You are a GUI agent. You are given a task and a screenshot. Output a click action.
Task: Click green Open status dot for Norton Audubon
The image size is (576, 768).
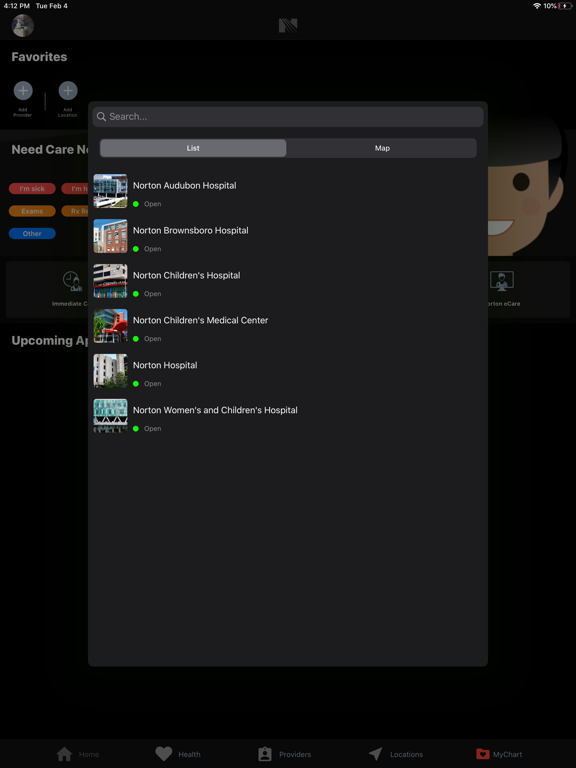coord(136,204)
